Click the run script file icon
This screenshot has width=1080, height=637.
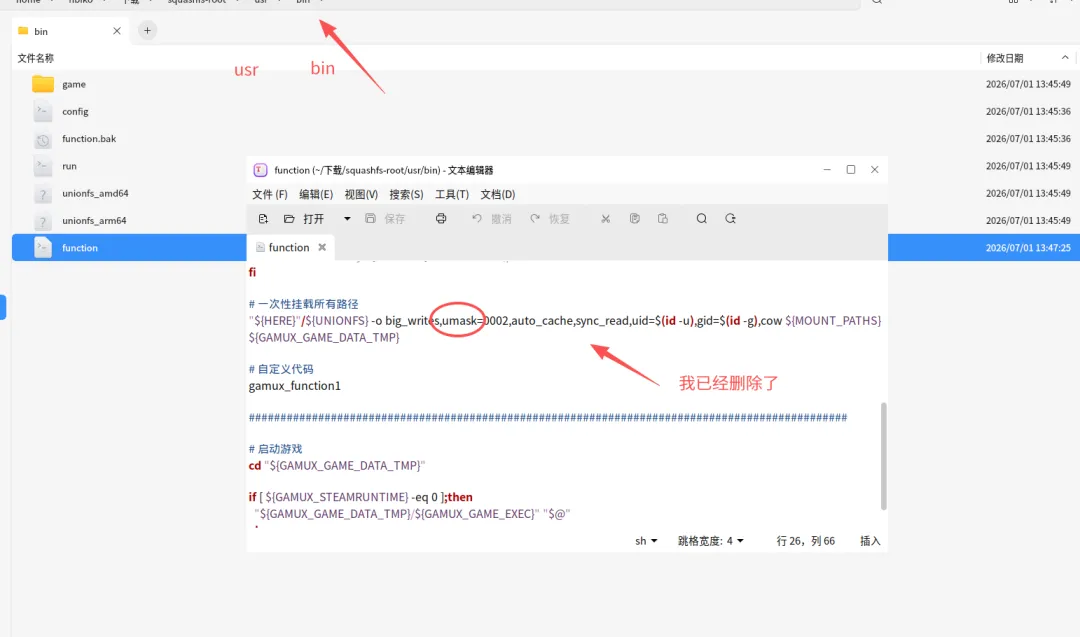coord(43,166)
